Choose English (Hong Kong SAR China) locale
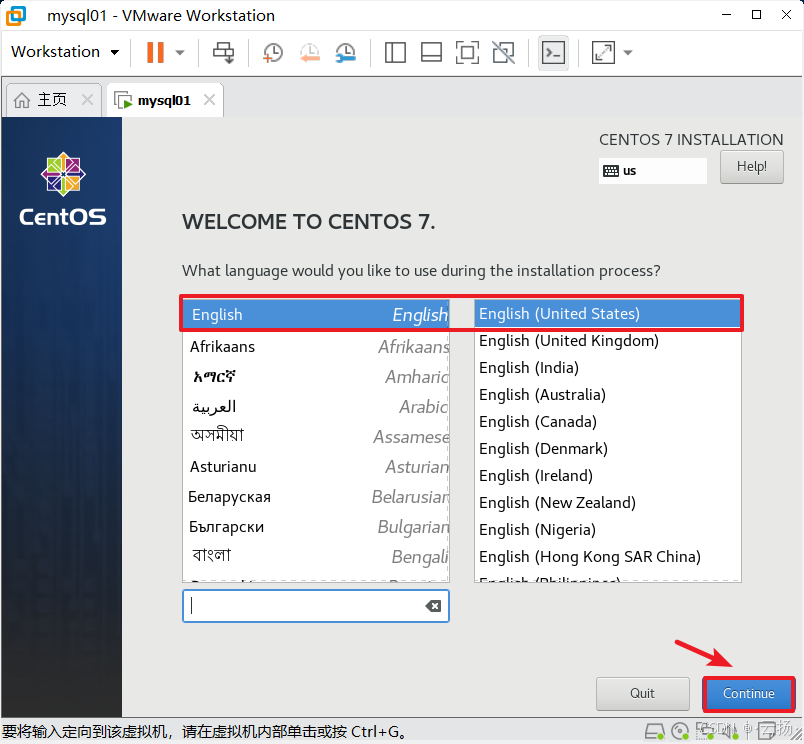The height and width of the screenshot is (744, 804). (607, 556)
